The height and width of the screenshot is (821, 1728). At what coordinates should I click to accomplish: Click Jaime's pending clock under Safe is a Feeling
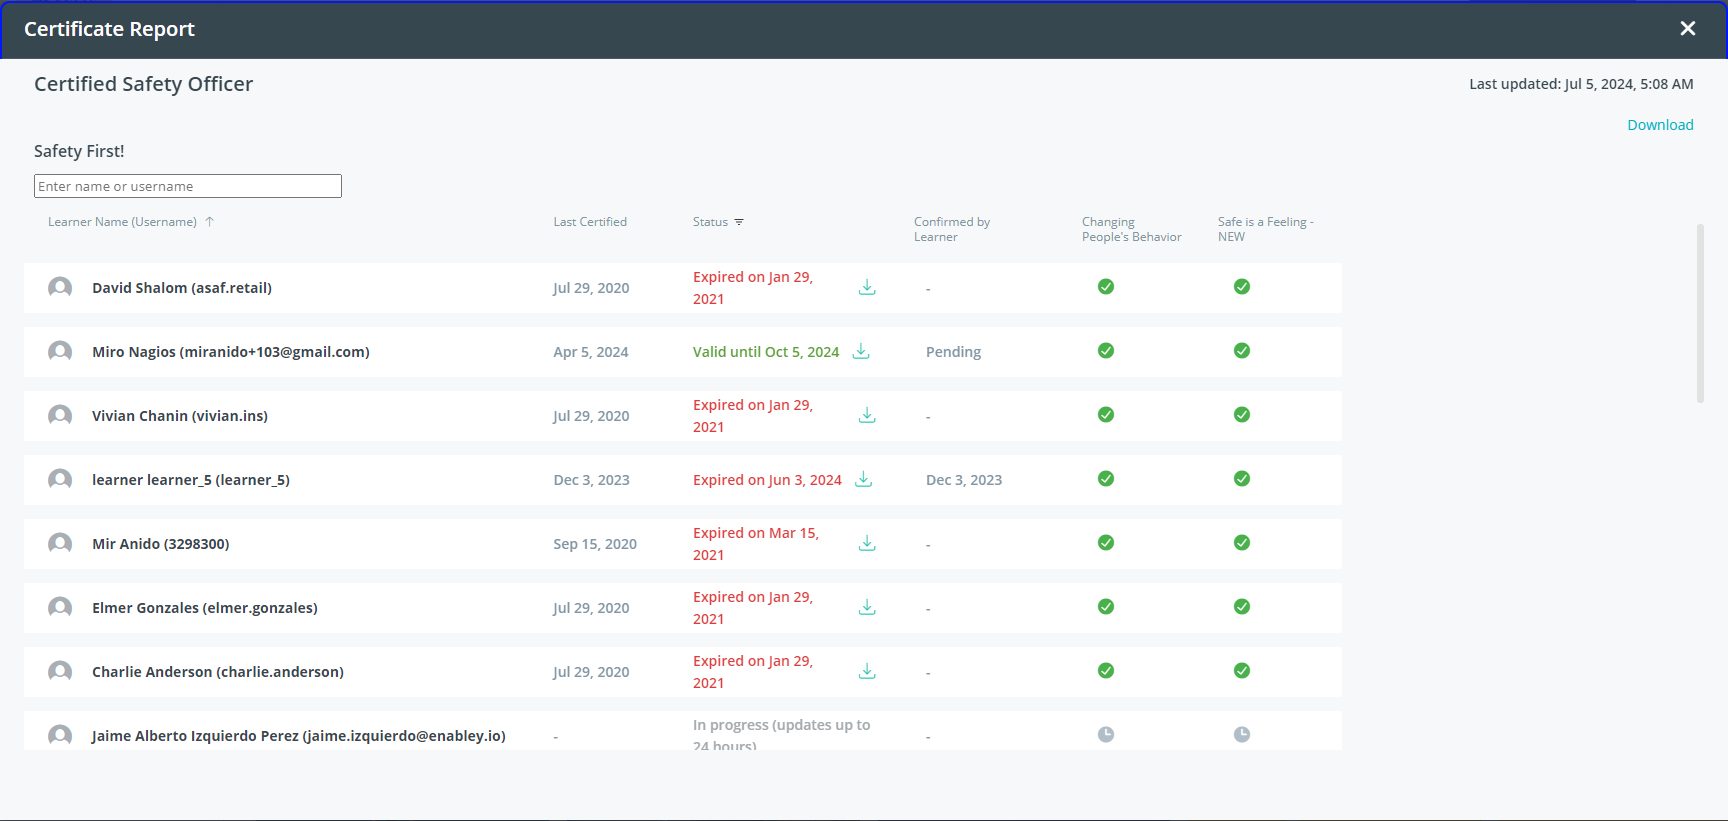pyautogui.click(x=1242, y=735)
